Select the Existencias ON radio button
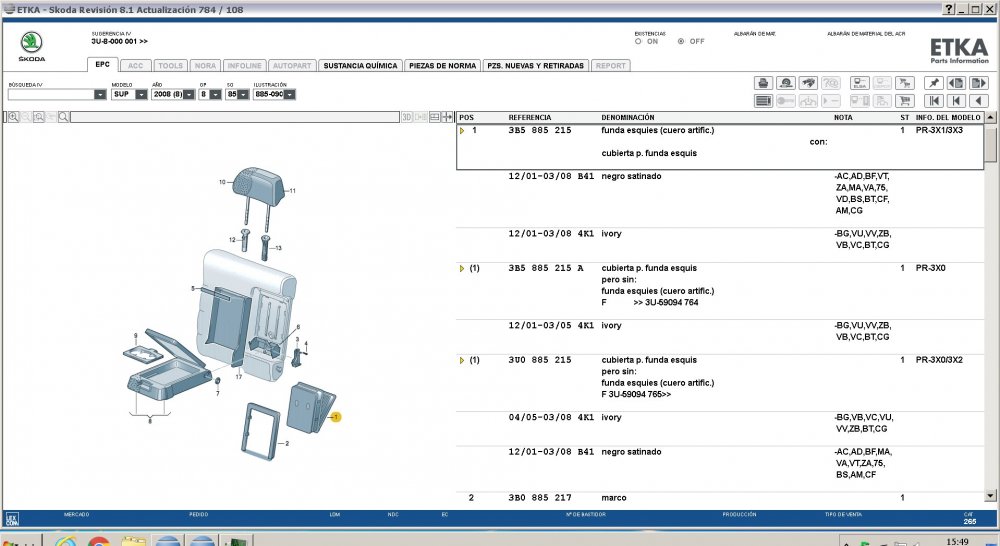Screen dimensions: 1000x546 tap(638, 41)
